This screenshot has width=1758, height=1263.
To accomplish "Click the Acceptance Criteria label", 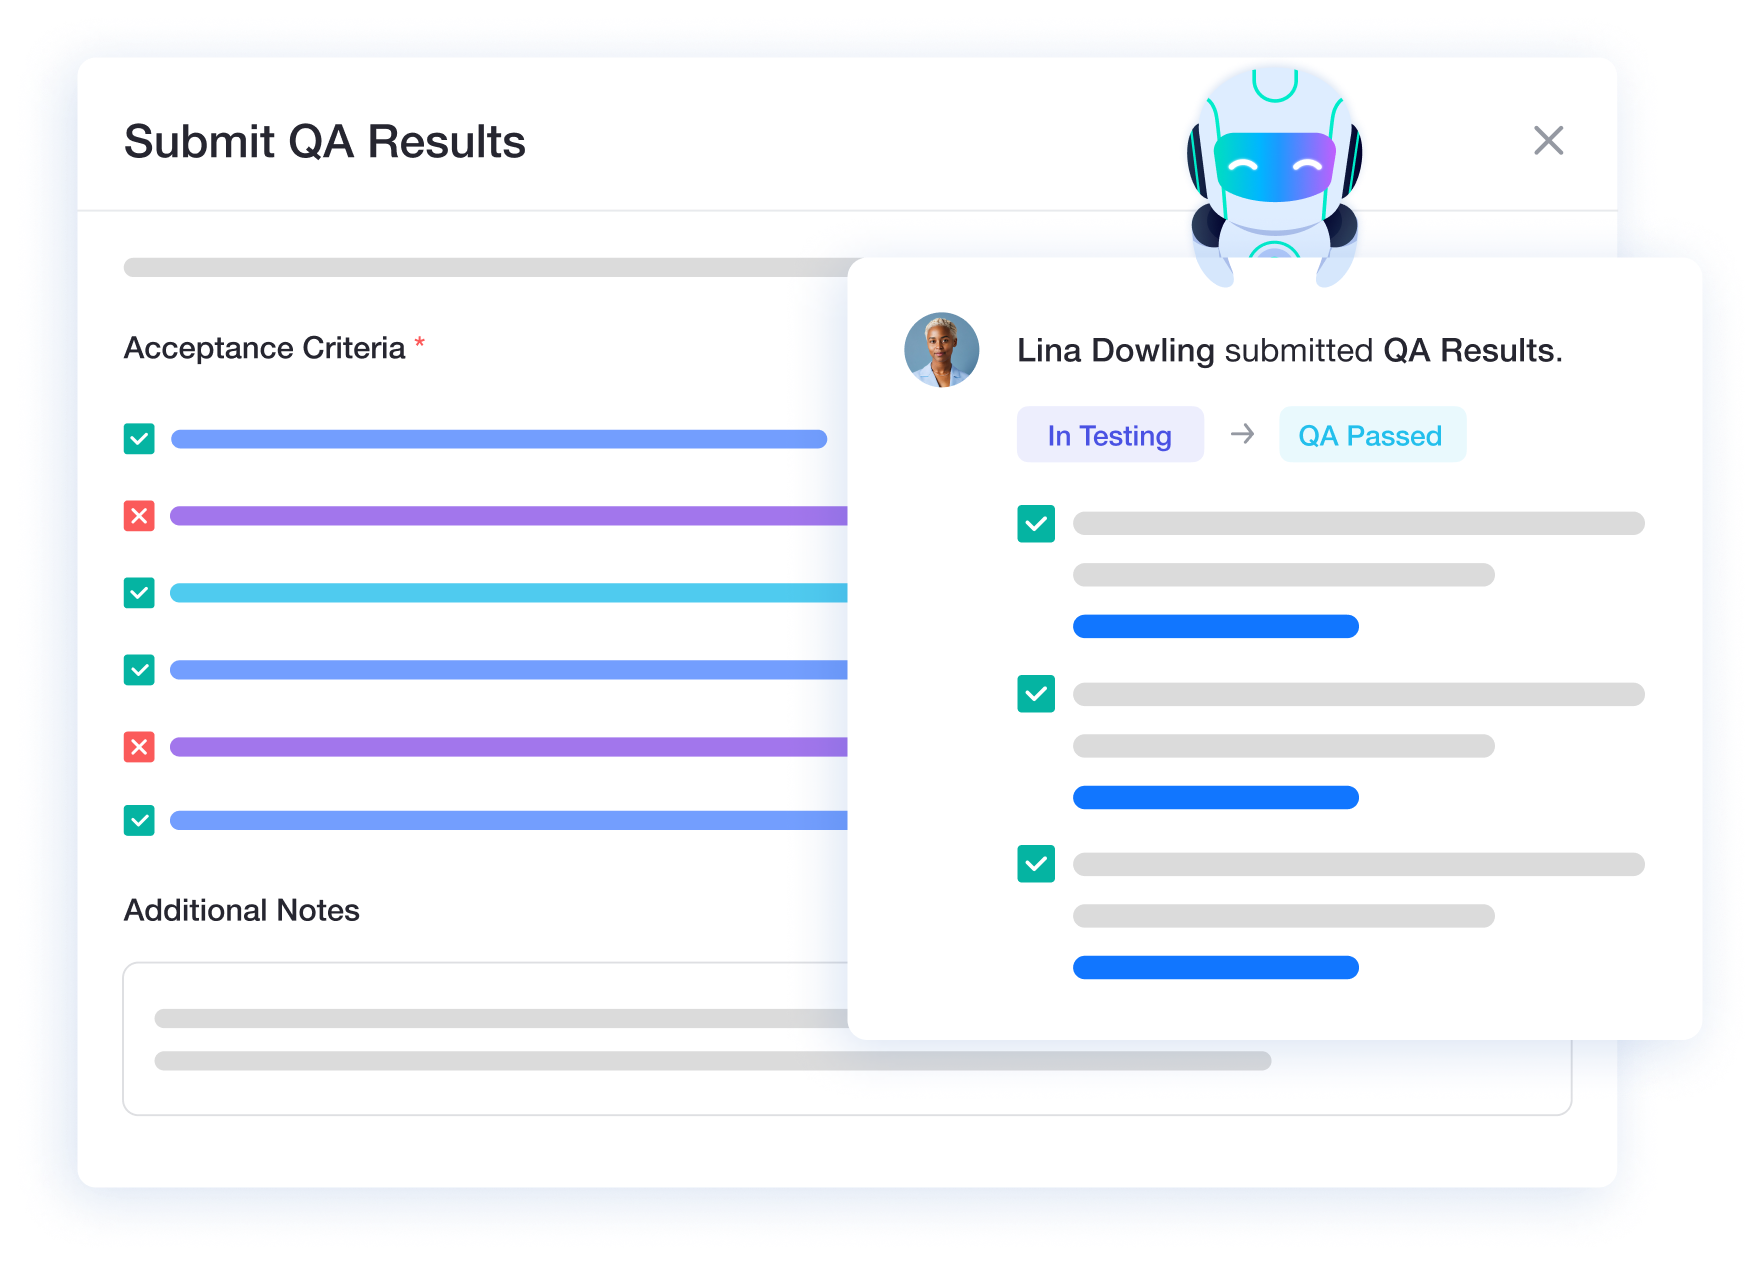I will [265, 348].
